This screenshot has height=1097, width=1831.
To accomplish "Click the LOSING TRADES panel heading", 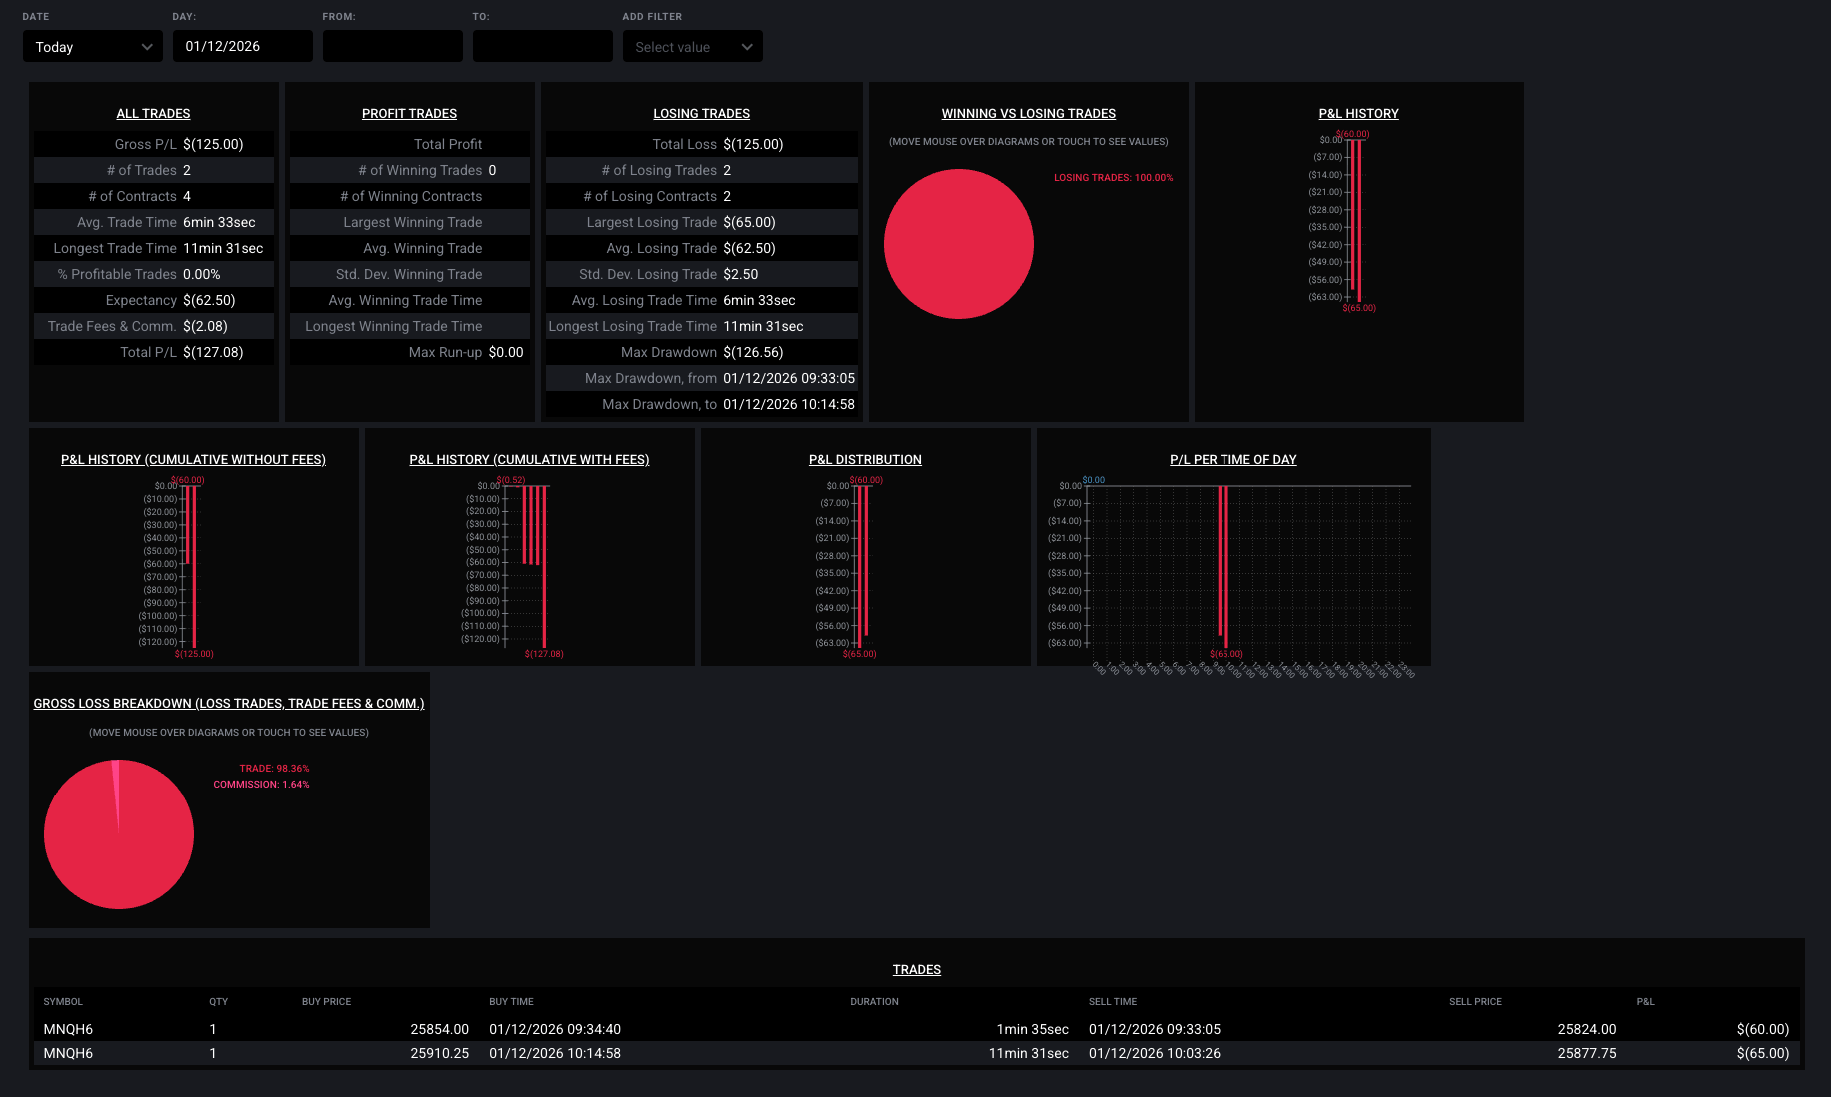I will click(701, 113).
